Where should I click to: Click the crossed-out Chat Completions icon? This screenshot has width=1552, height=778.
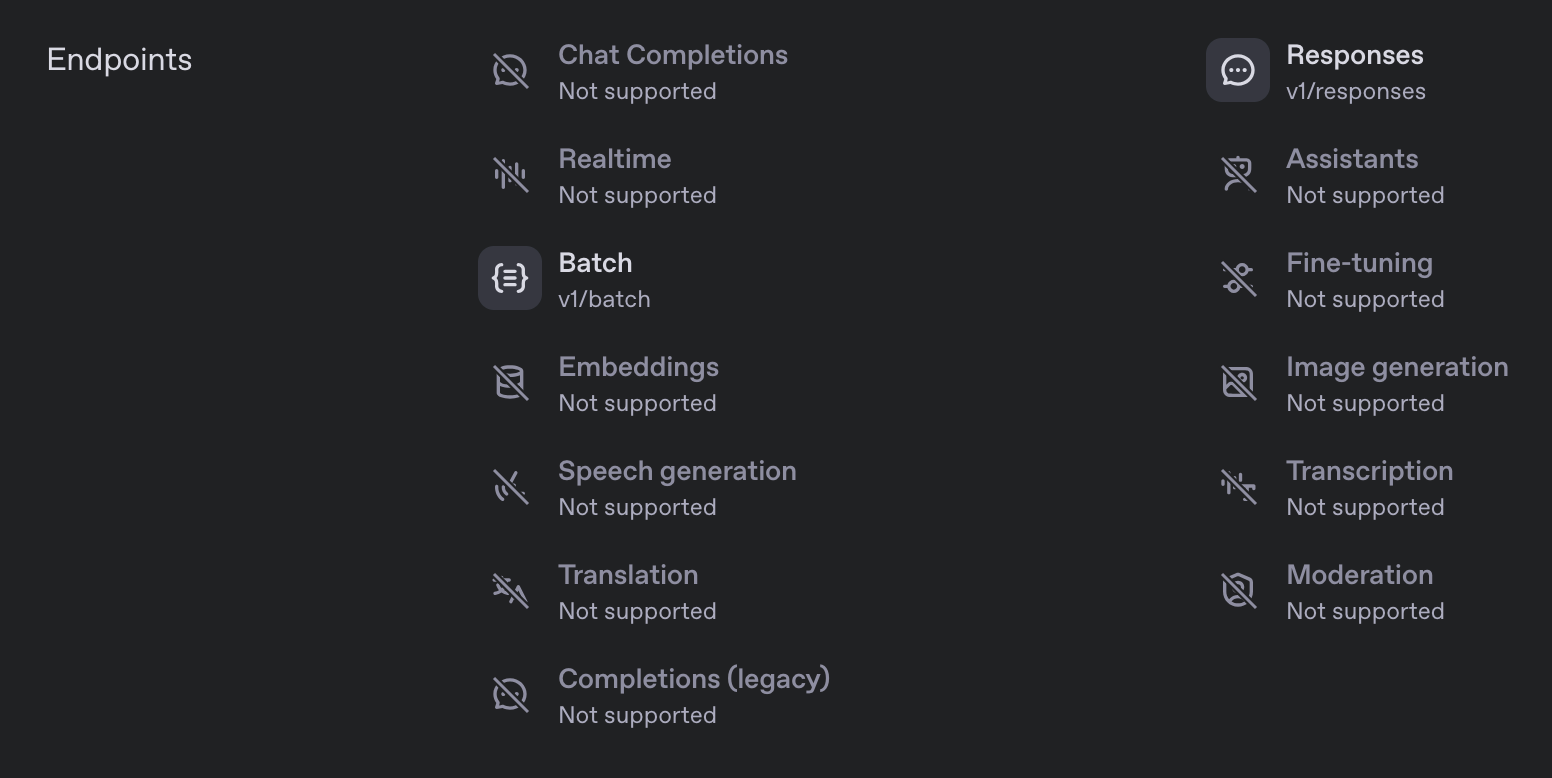pyautogui.click(x=510, y=70)
